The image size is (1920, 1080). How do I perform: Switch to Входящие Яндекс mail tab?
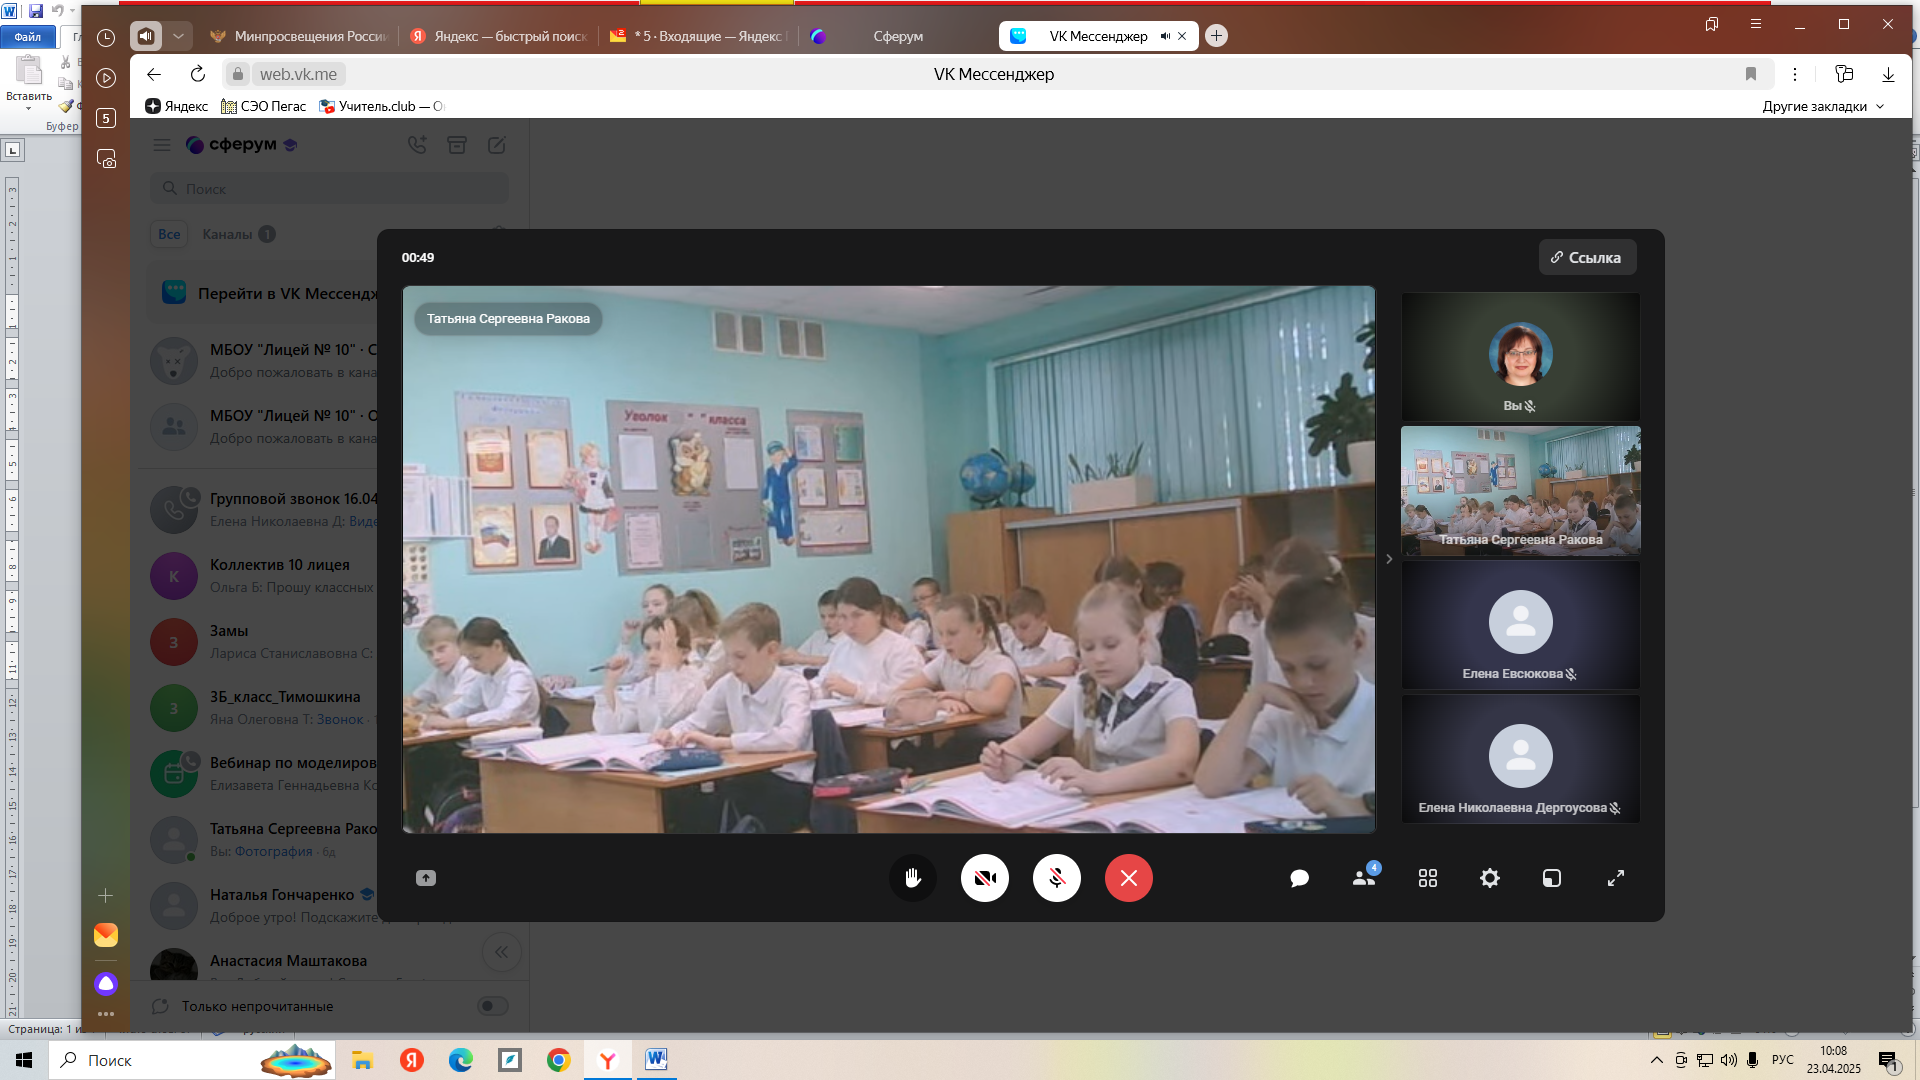[699, 36]
